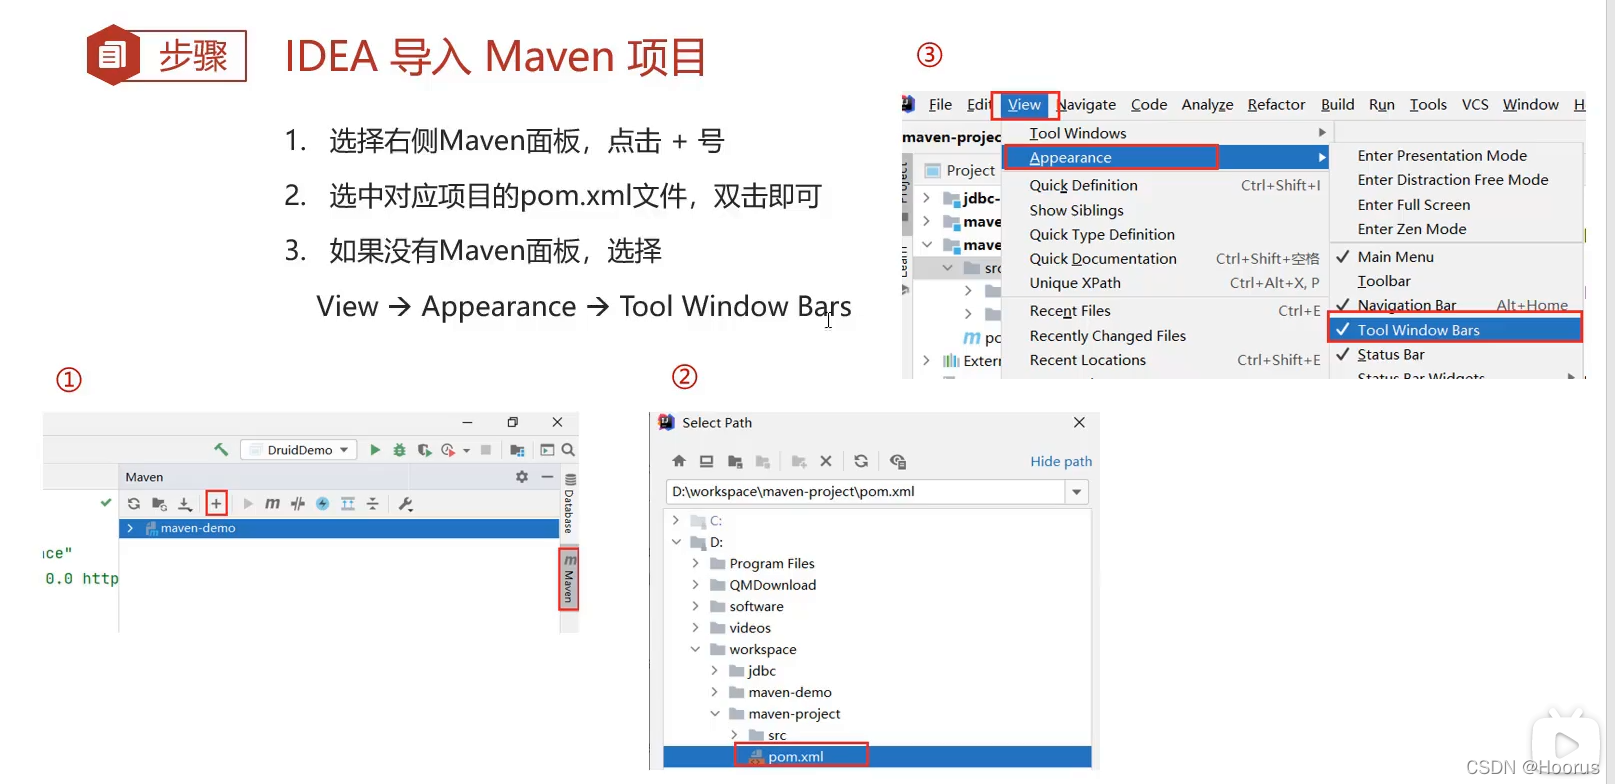1615x784 pixels.
Task: Click the Search Everywhere magnifier icon
Action: click(568, 450)
